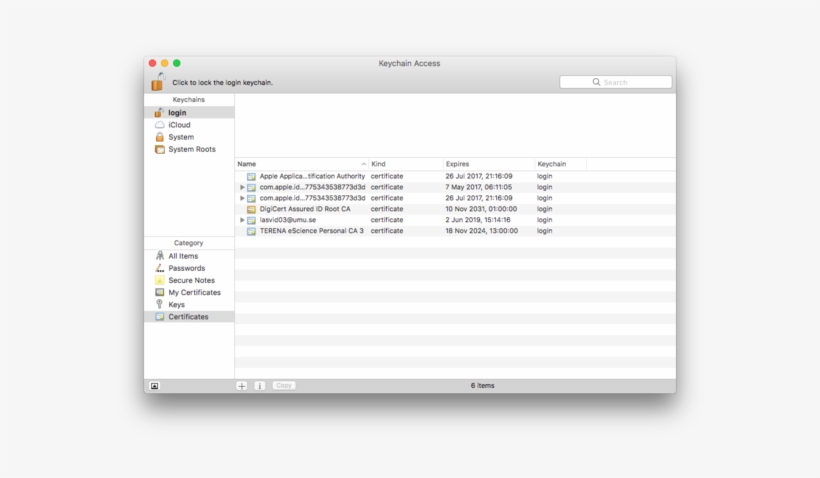Screen dimensions: 820x478
Task: Click expiry date 18 Nov 2024, 13:00:00
Action: pos(482,231)
